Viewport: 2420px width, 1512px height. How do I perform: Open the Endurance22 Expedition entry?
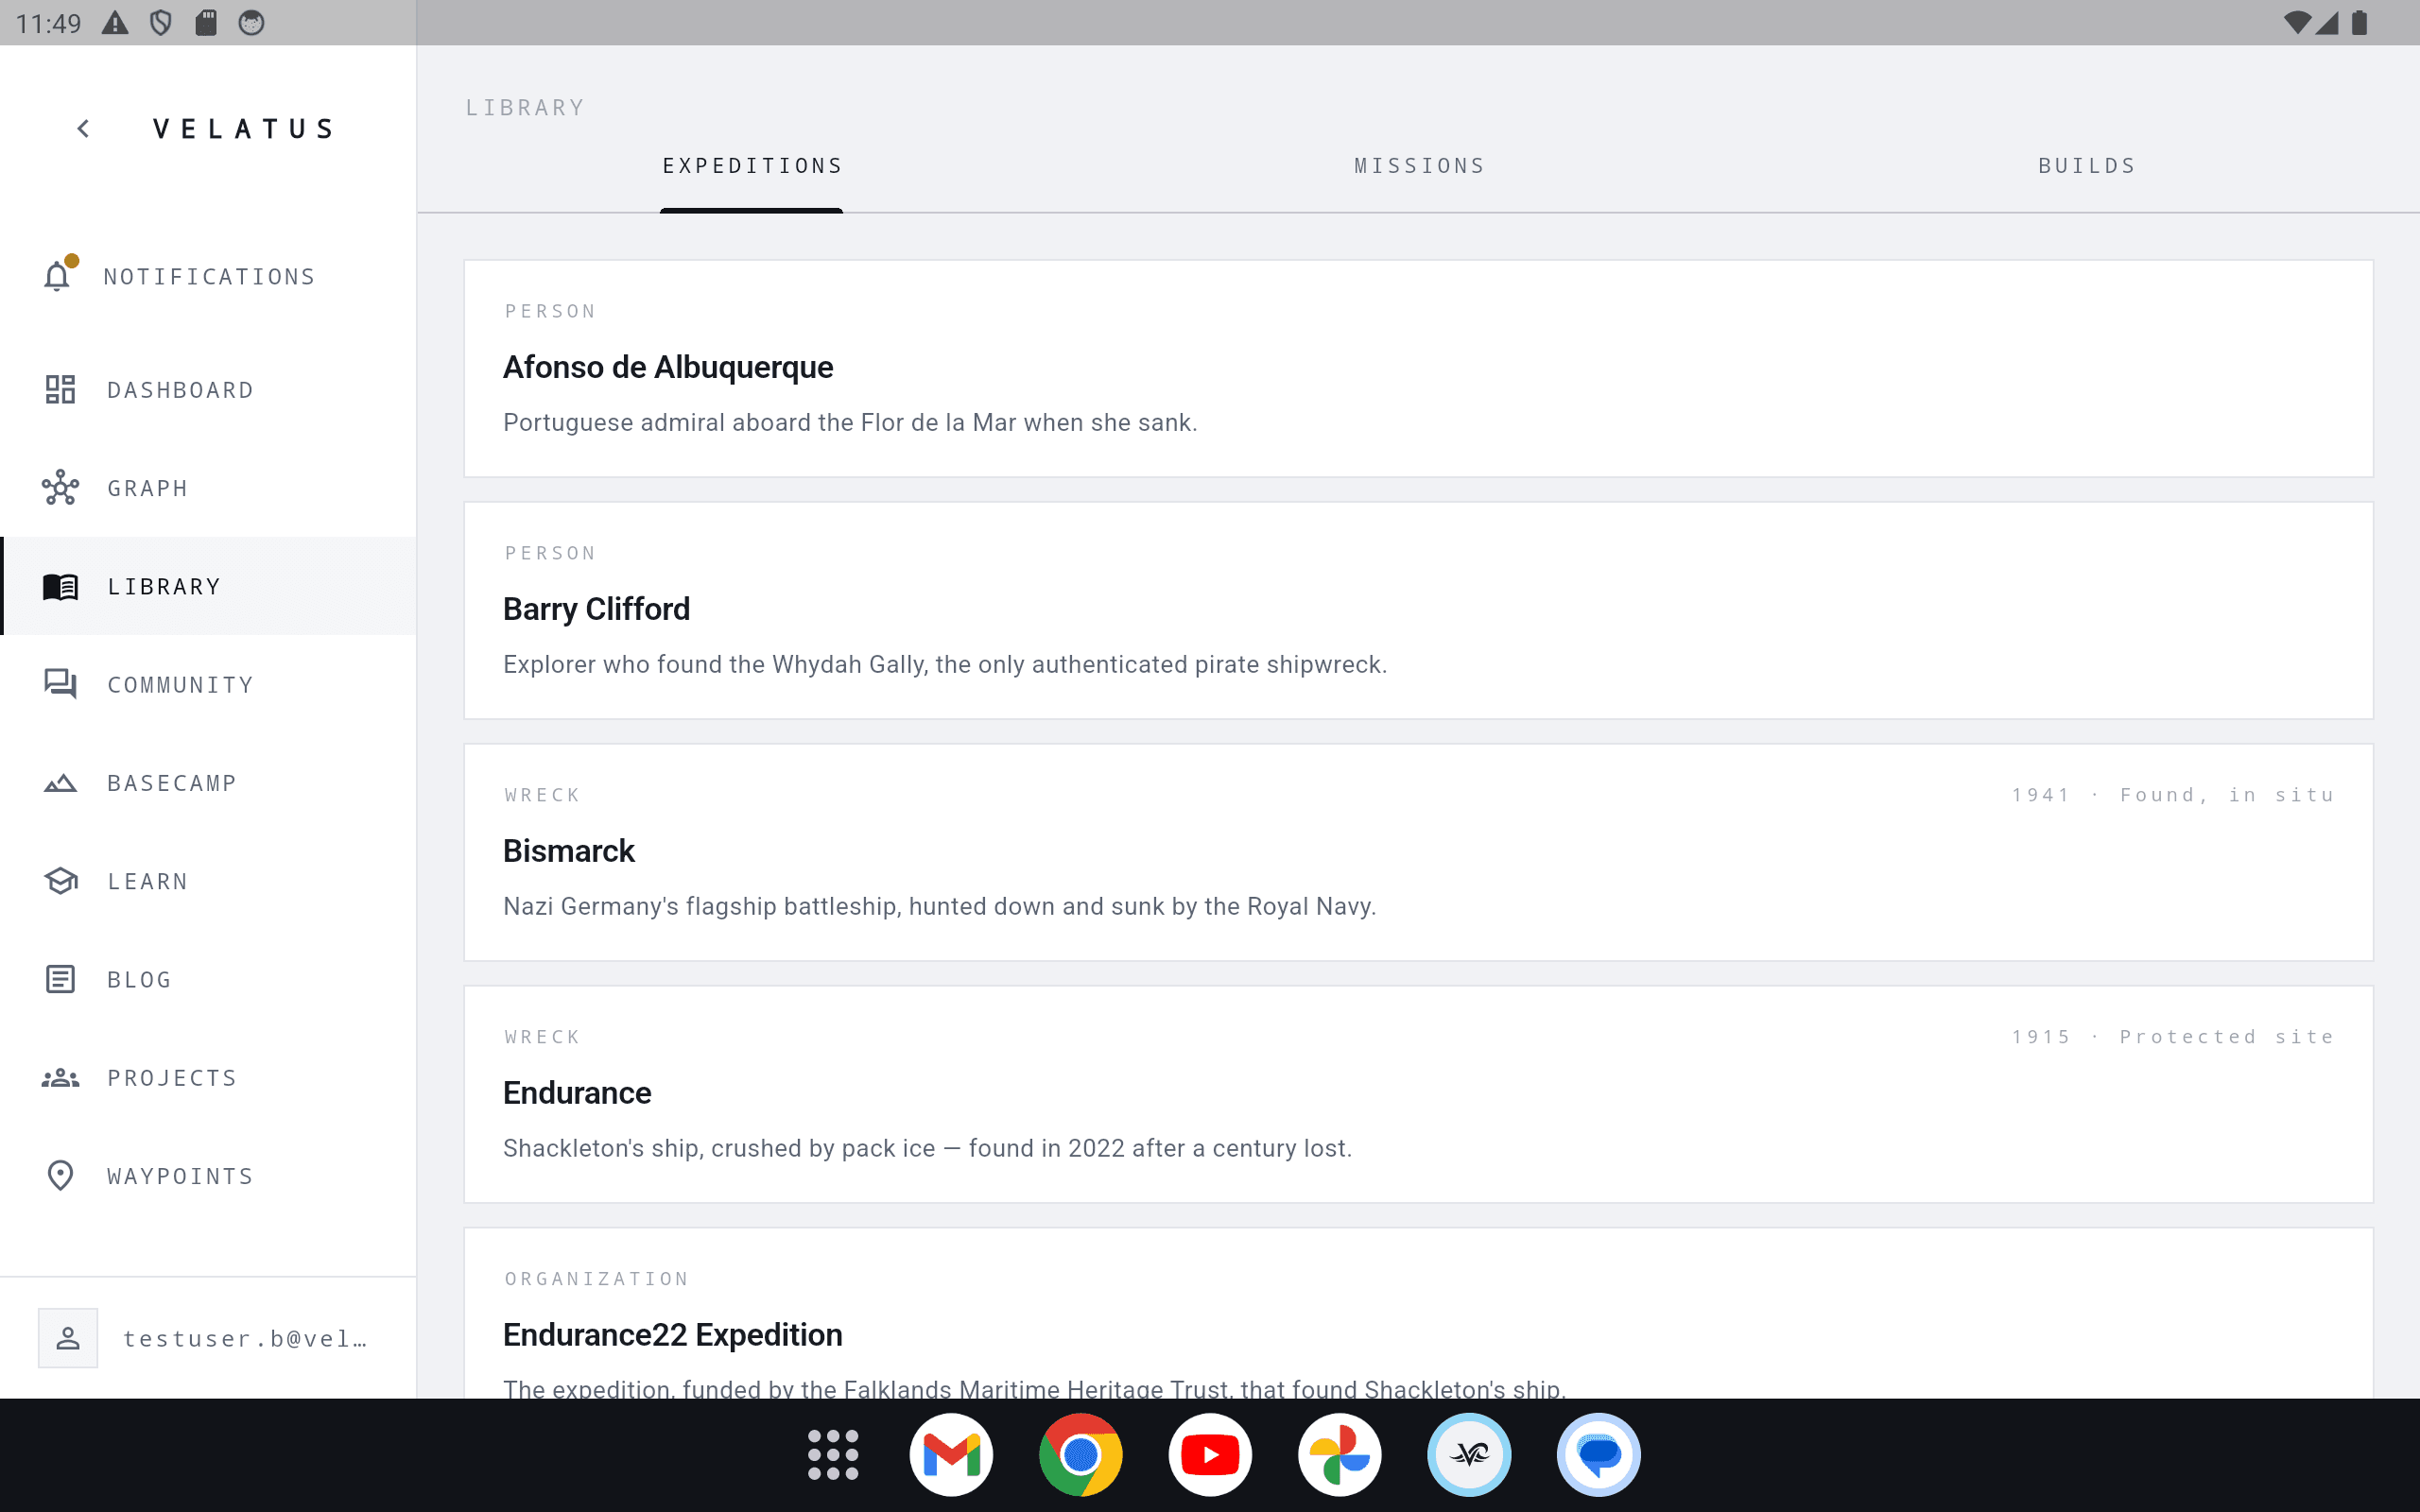coord(1418,1313)
